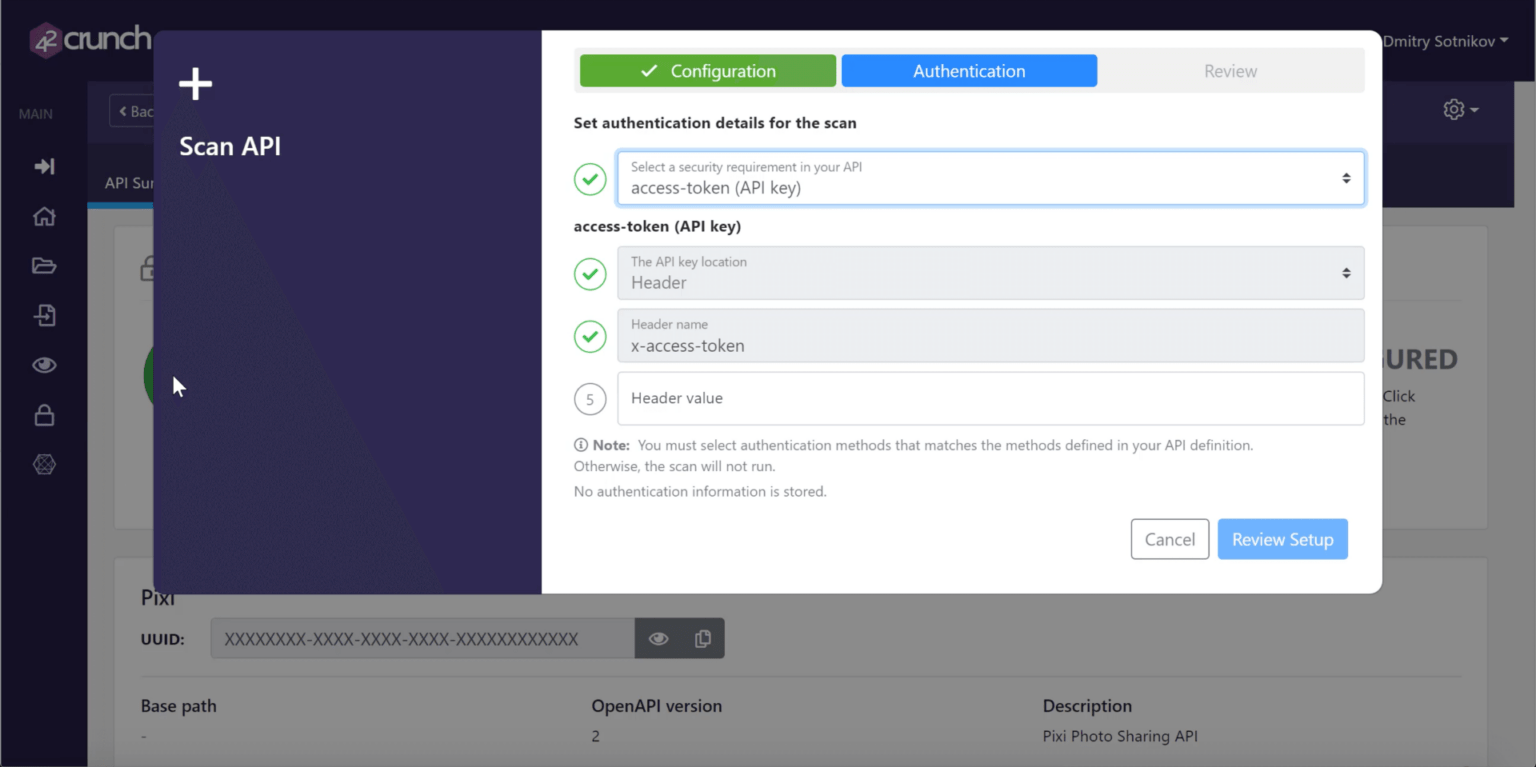Click inside the Header value input field
Image resolution: width=1536 pixels, height=767 pixels.
(x=990, y=398)
